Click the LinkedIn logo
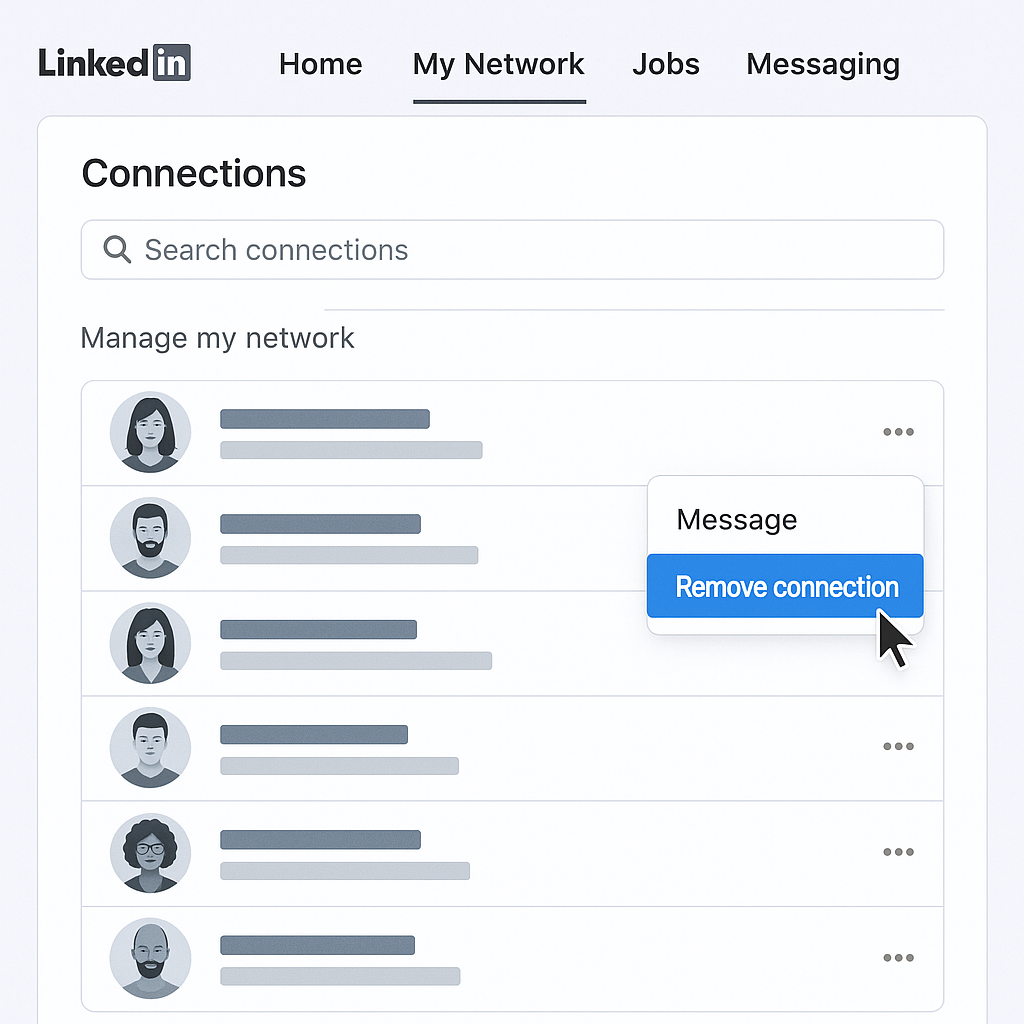 [114, 63]
